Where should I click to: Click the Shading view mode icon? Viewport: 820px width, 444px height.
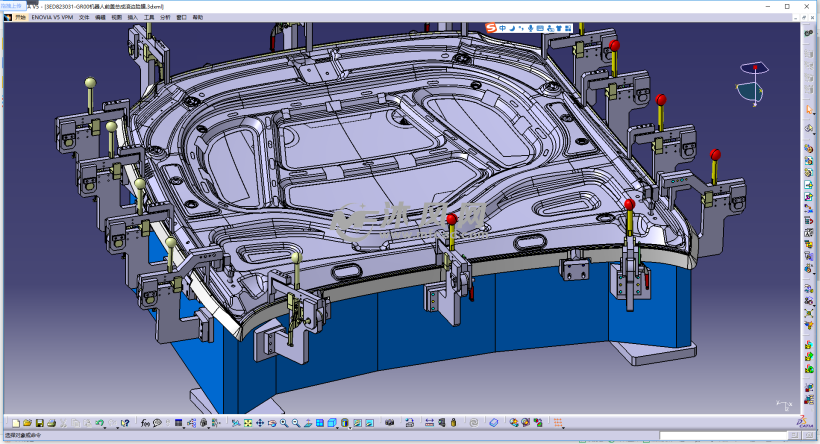[x=345, y=423]
